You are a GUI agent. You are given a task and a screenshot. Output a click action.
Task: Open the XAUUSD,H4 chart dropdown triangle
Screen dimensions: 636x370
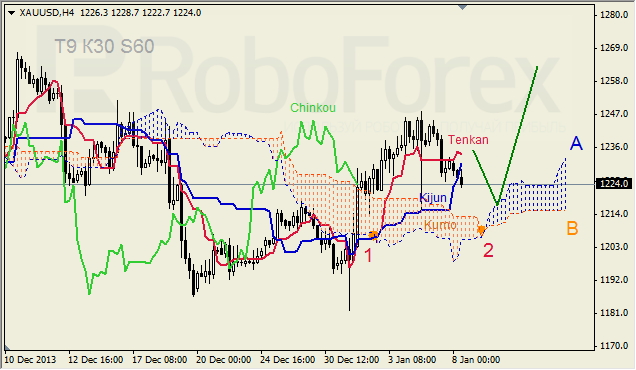click(x=11, y=13)
